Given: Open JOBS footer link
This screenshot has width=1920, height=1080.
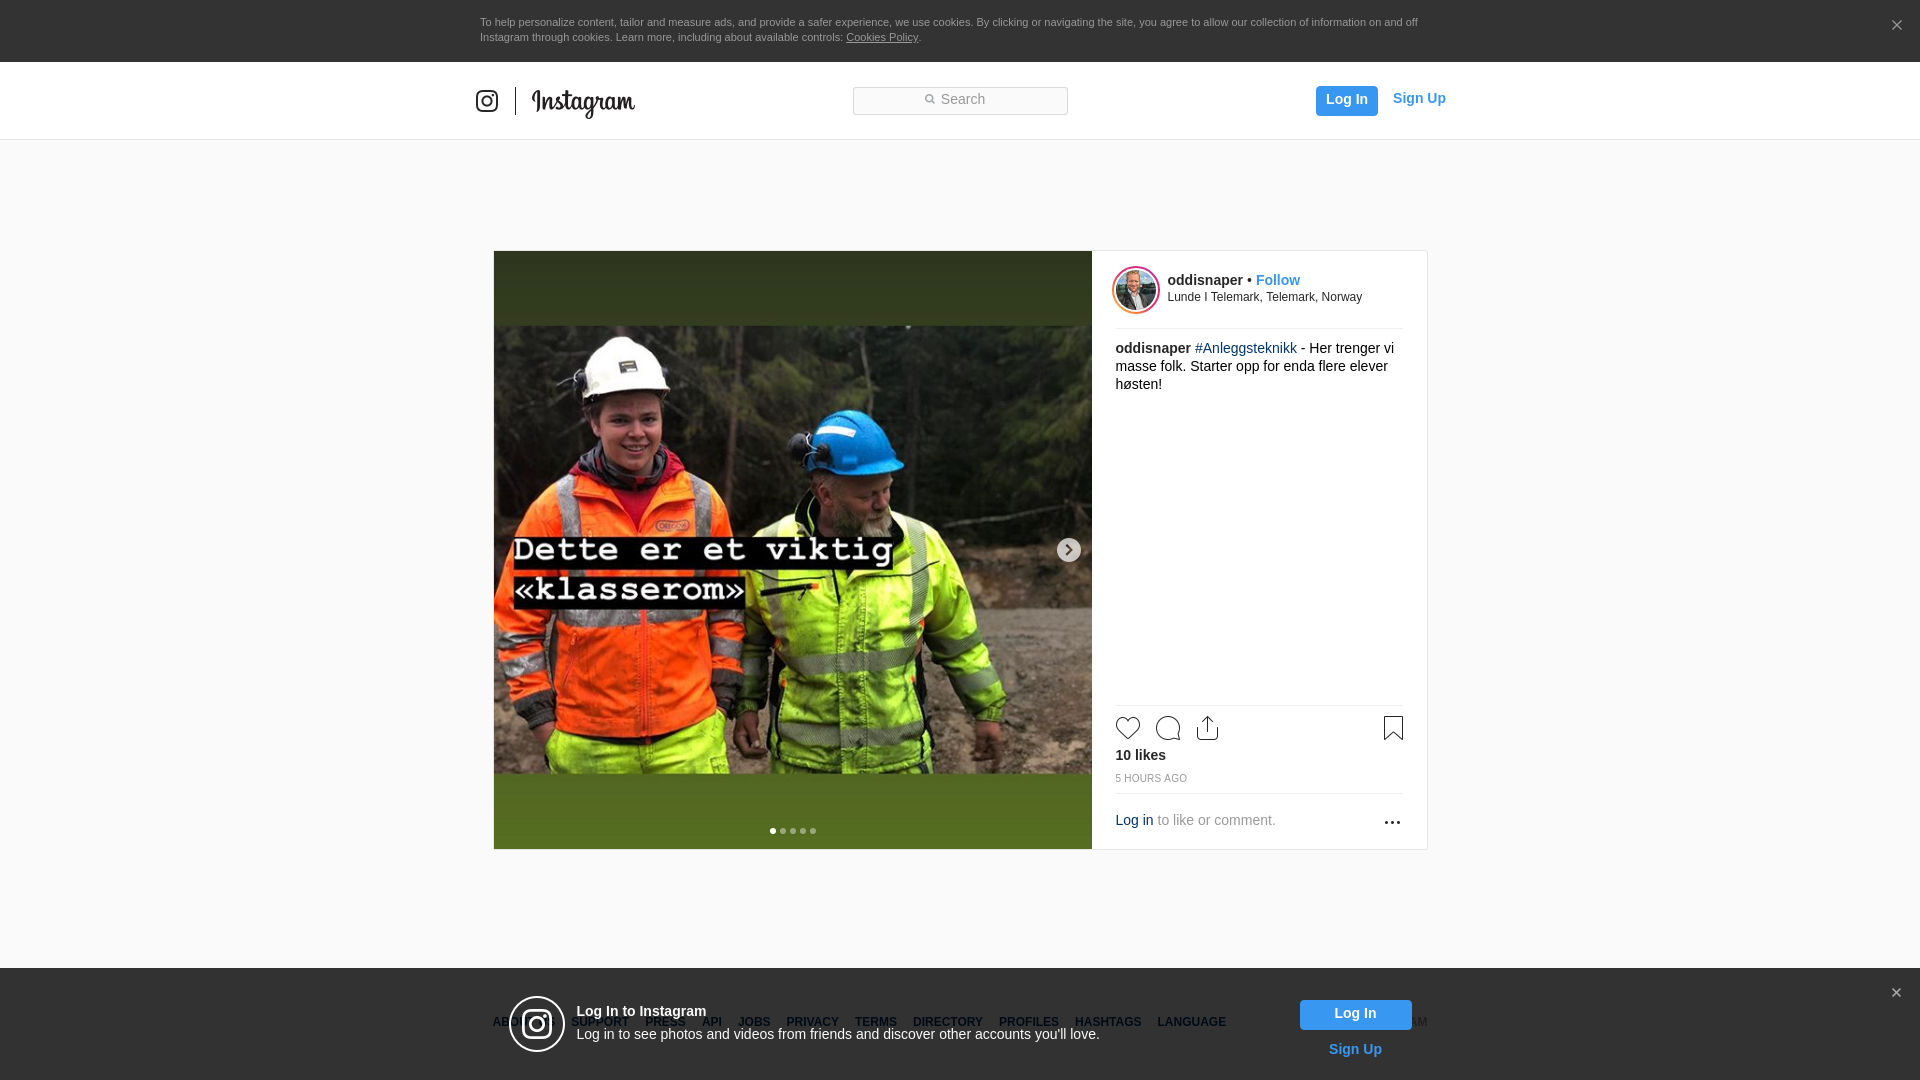Looking at the screenshot, I should [754, 1022].
